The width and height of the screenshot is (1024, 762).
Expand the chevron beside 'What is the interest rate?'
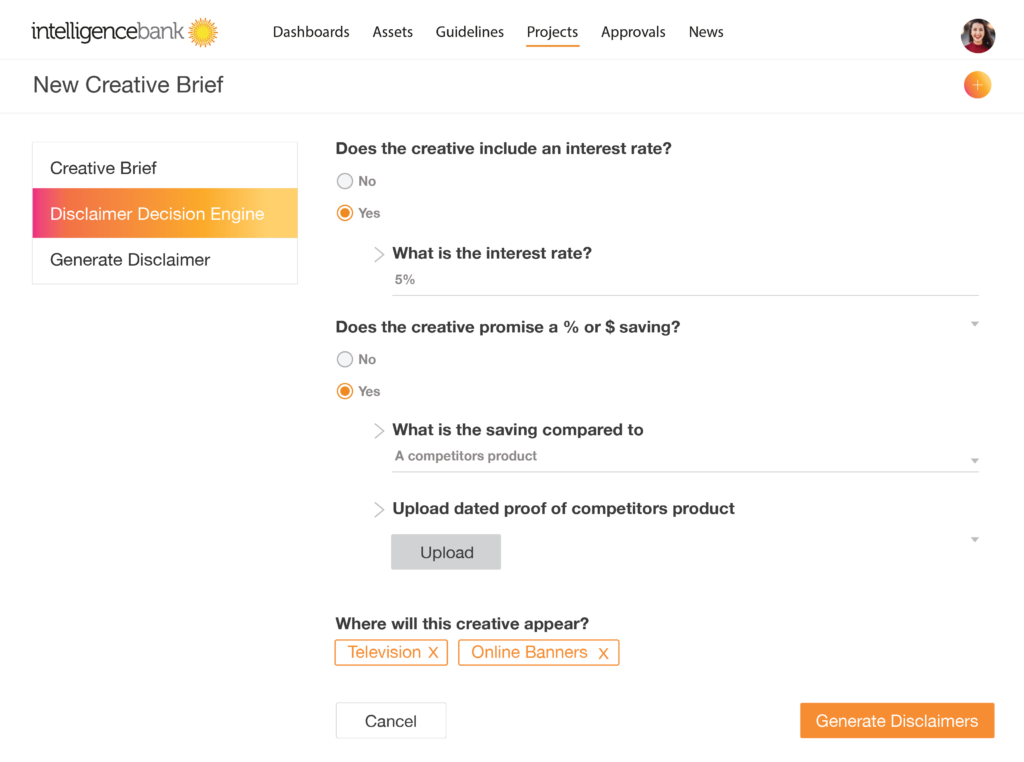pyautogui.click(x=378, y=254)
